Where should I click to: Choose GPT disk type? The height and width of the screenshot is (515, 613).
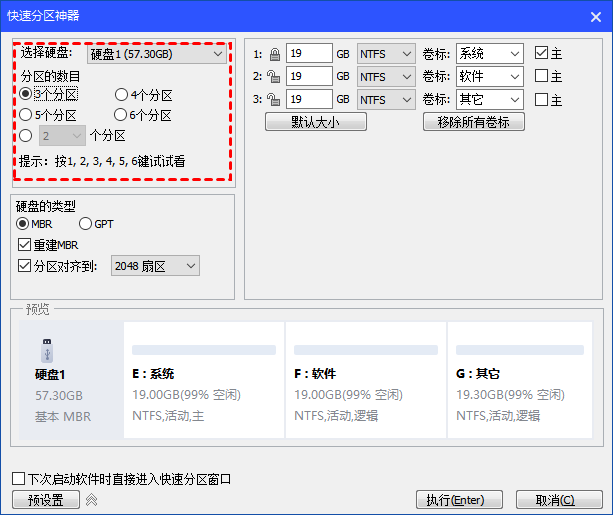click(85, 224)
